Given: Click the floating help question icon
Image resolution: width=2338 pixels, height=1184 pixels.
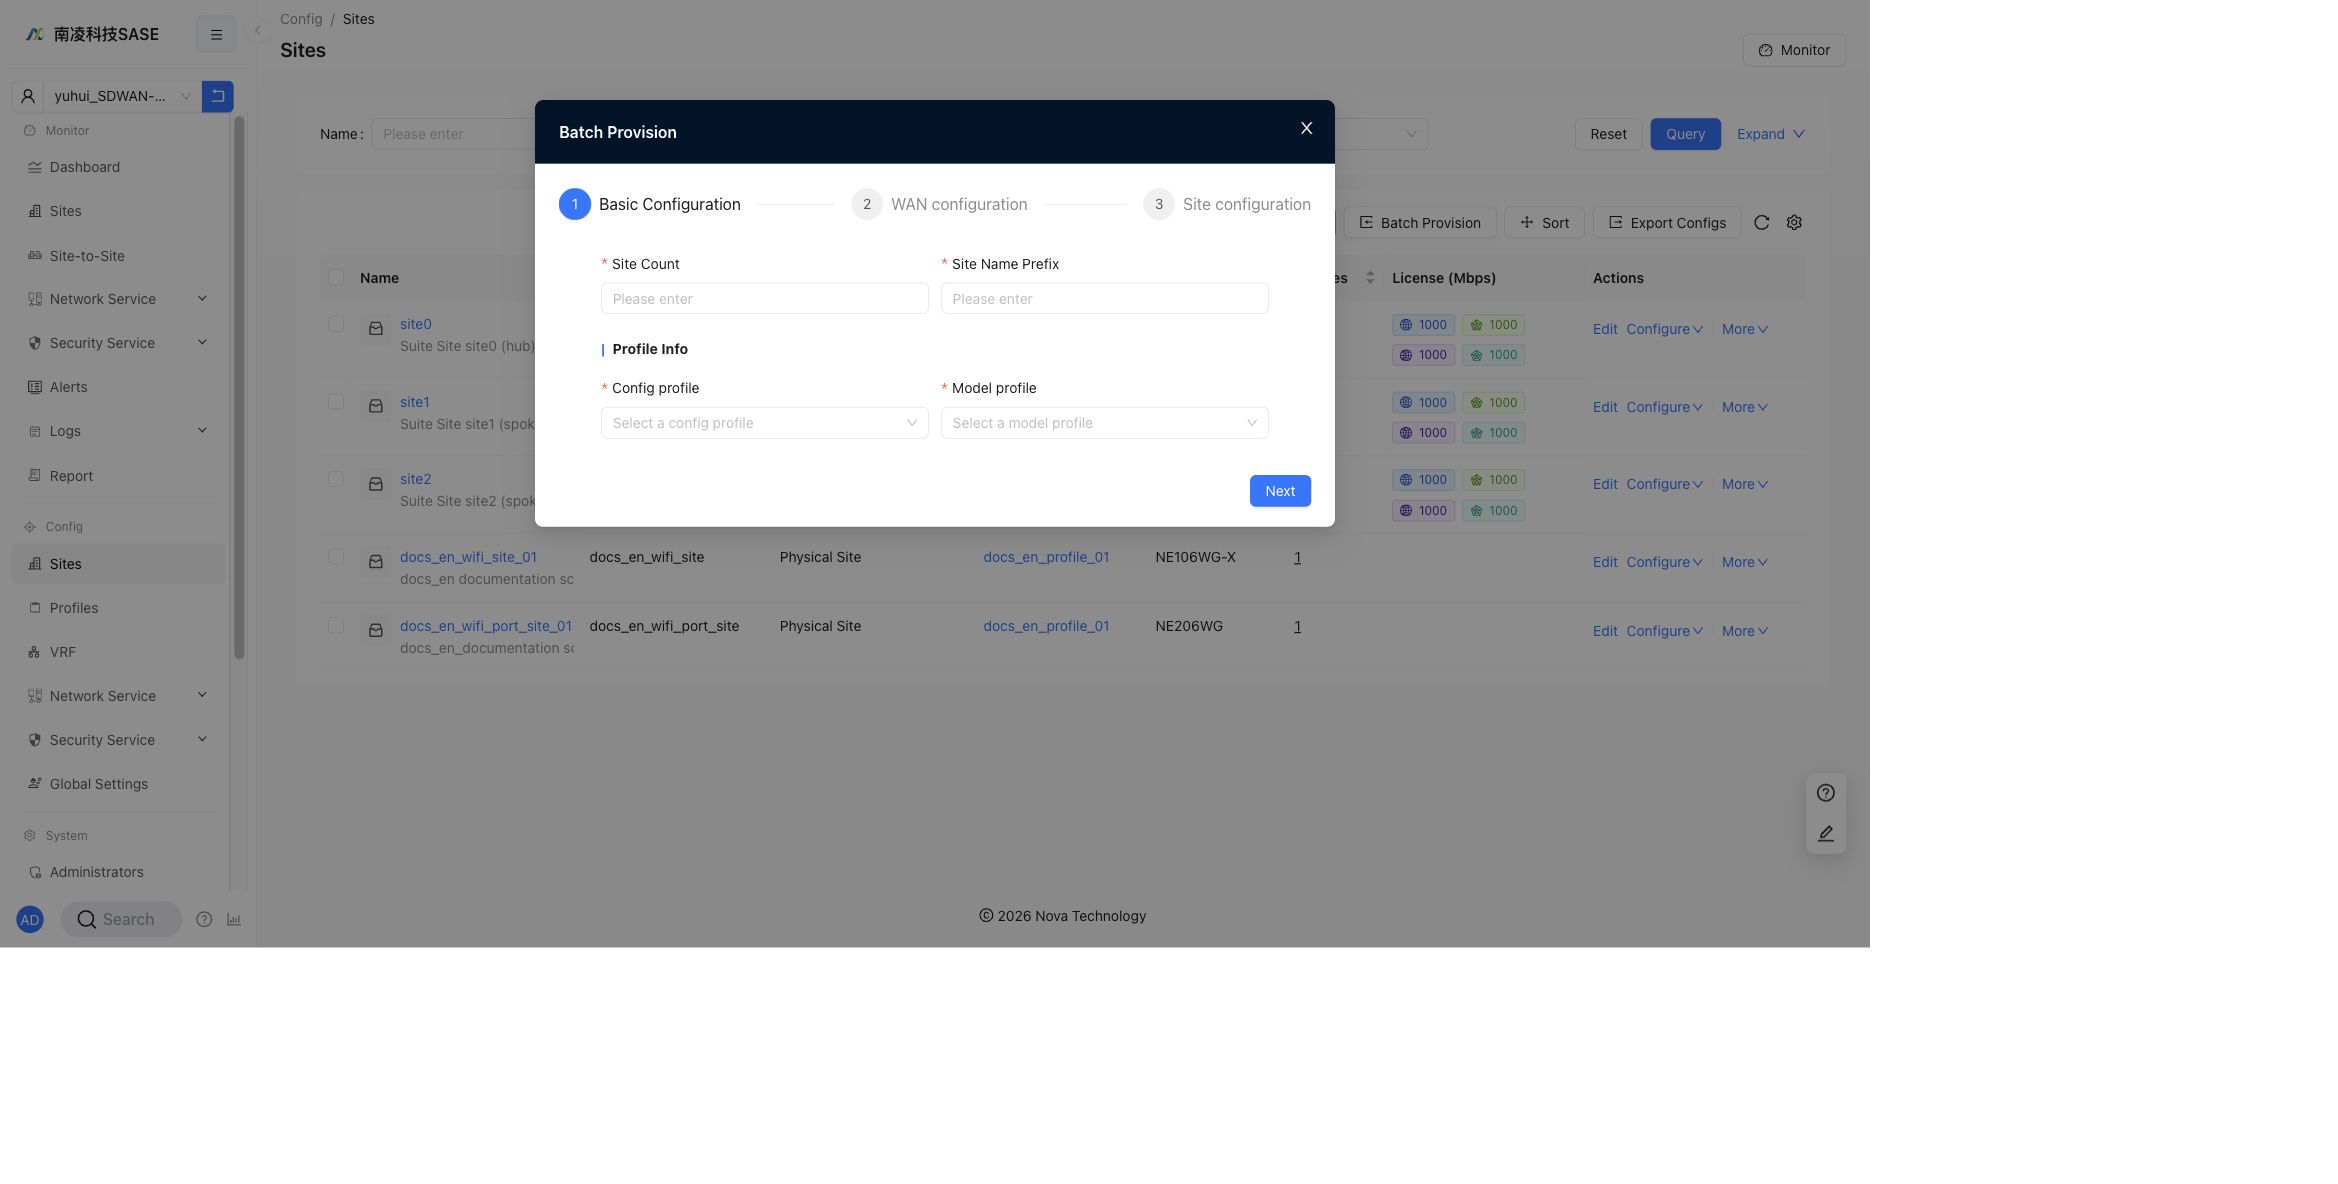Looking at the screenshot, I should click(x=1825, y=793).
